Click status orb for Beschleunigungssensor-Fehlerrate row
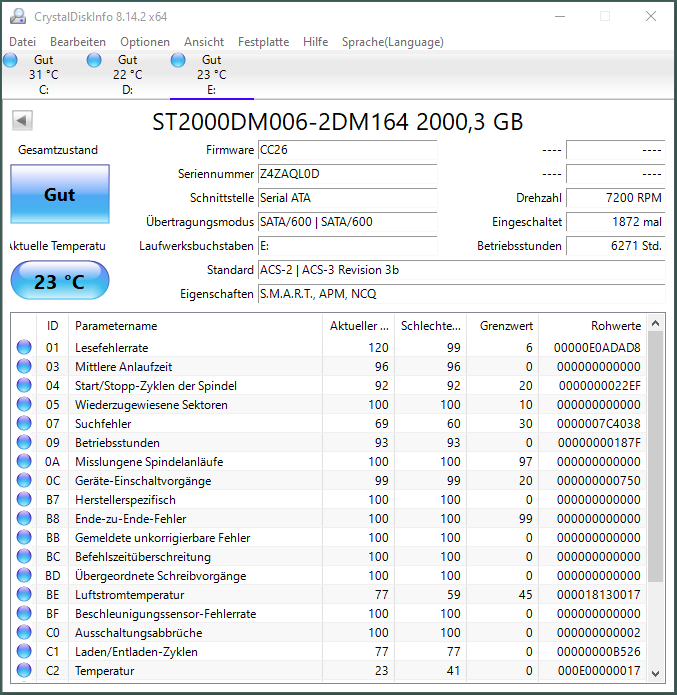Screen dimensions: 677x695 24,613
